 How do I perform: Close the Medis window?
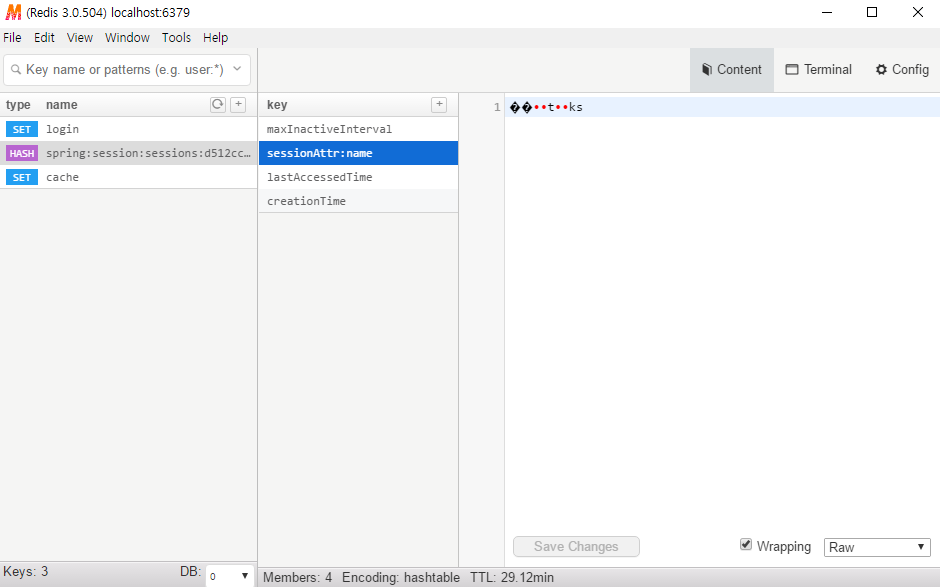click(x=918, y=12)
